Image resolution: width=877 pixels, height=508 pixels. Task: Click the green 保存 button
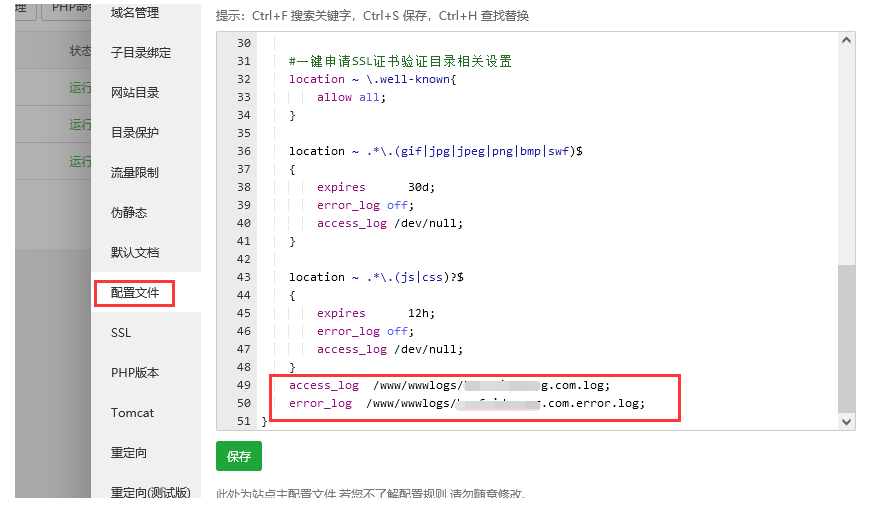(x=239, y=457)
